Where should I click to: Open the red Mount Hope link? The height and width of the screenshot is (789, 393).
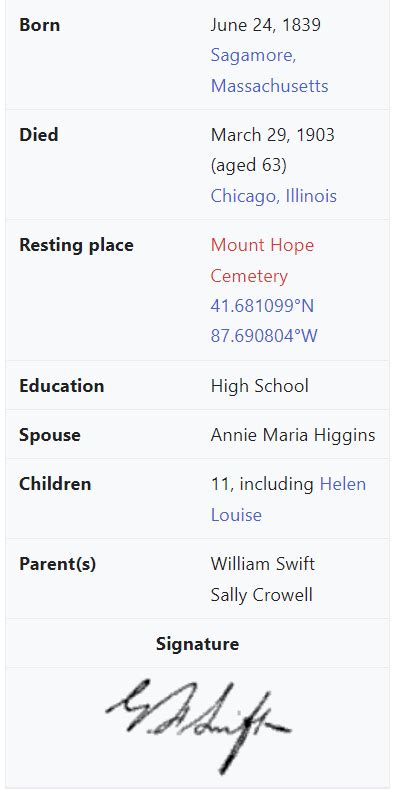click(262, 245)
